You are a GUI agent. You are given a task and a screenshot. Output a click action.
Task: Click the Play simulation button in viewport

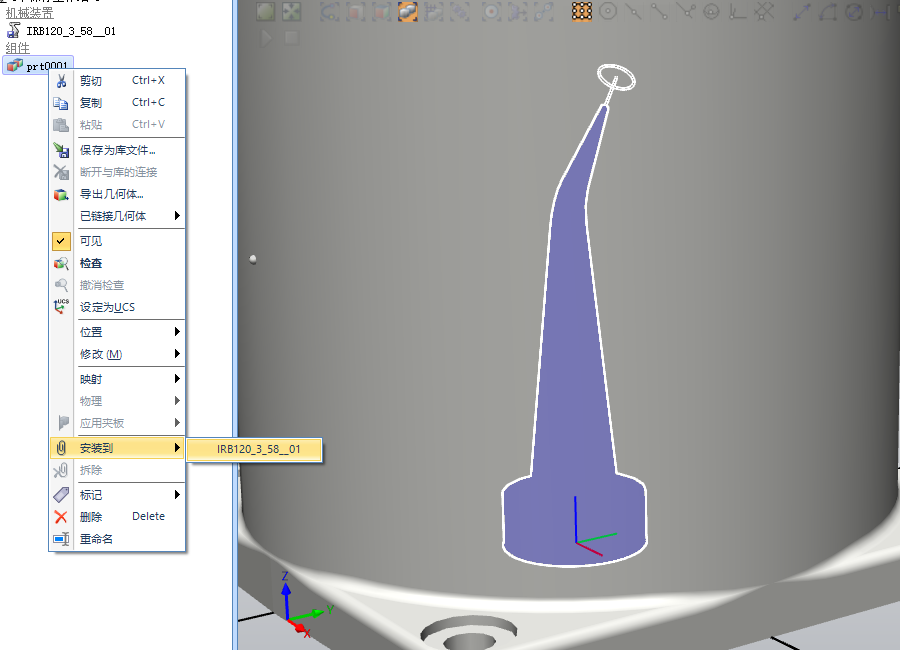(266, 38)
